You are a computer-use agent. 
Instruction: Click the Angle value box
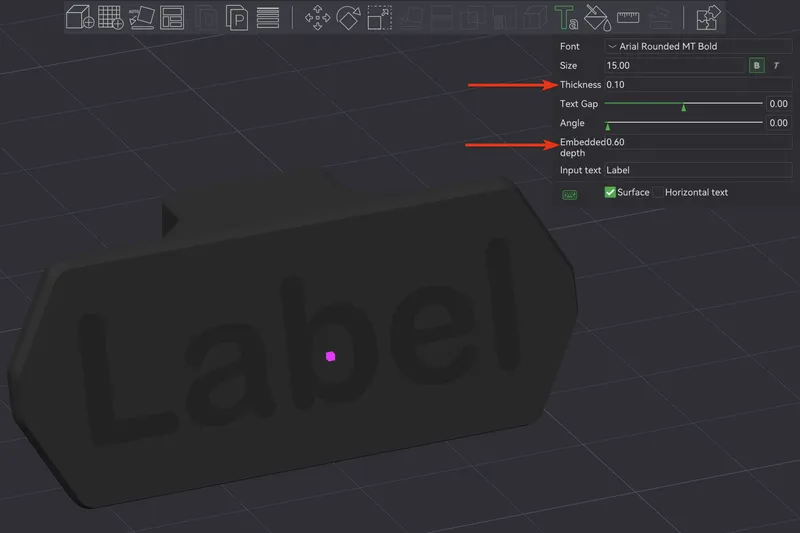pyautogui.click(x=779, y=123)
